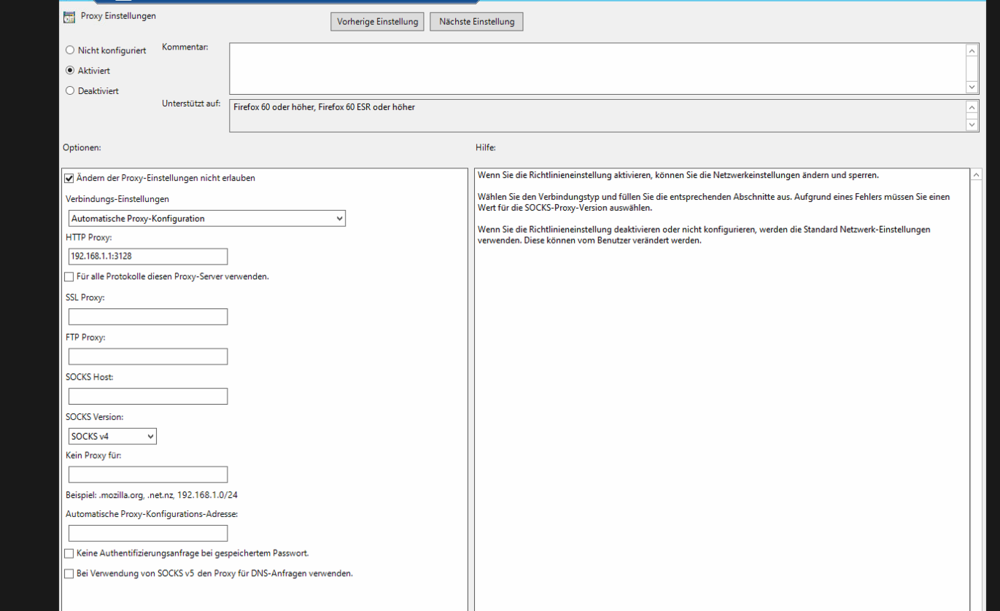Click the Nächste Einstellung button
The width and height of the screenshot is (1000, 611).
click(476, 22)
